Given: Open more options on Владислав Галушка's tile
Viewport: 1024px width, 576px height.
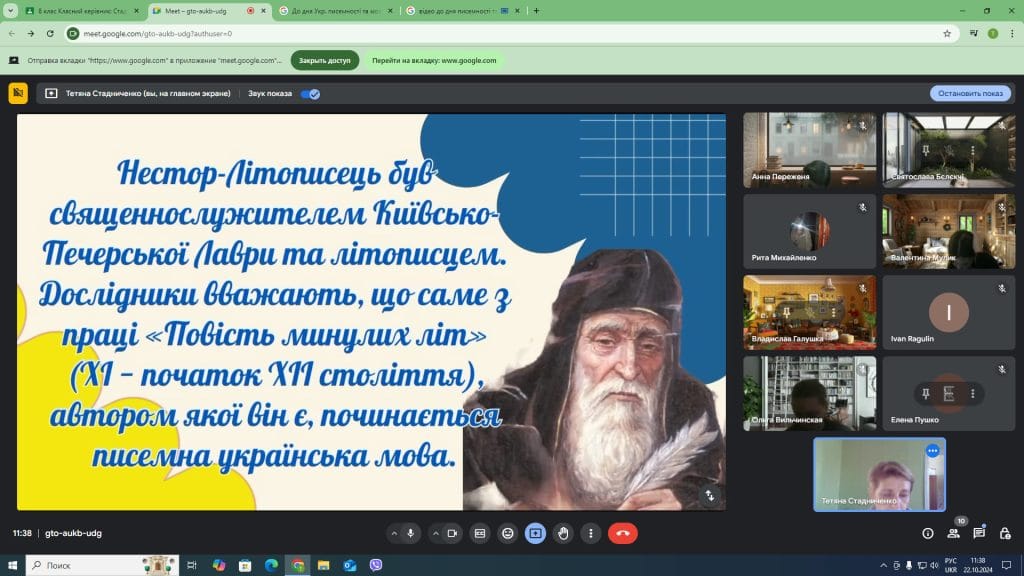Looking at the screenshot, I should point(833,313).
